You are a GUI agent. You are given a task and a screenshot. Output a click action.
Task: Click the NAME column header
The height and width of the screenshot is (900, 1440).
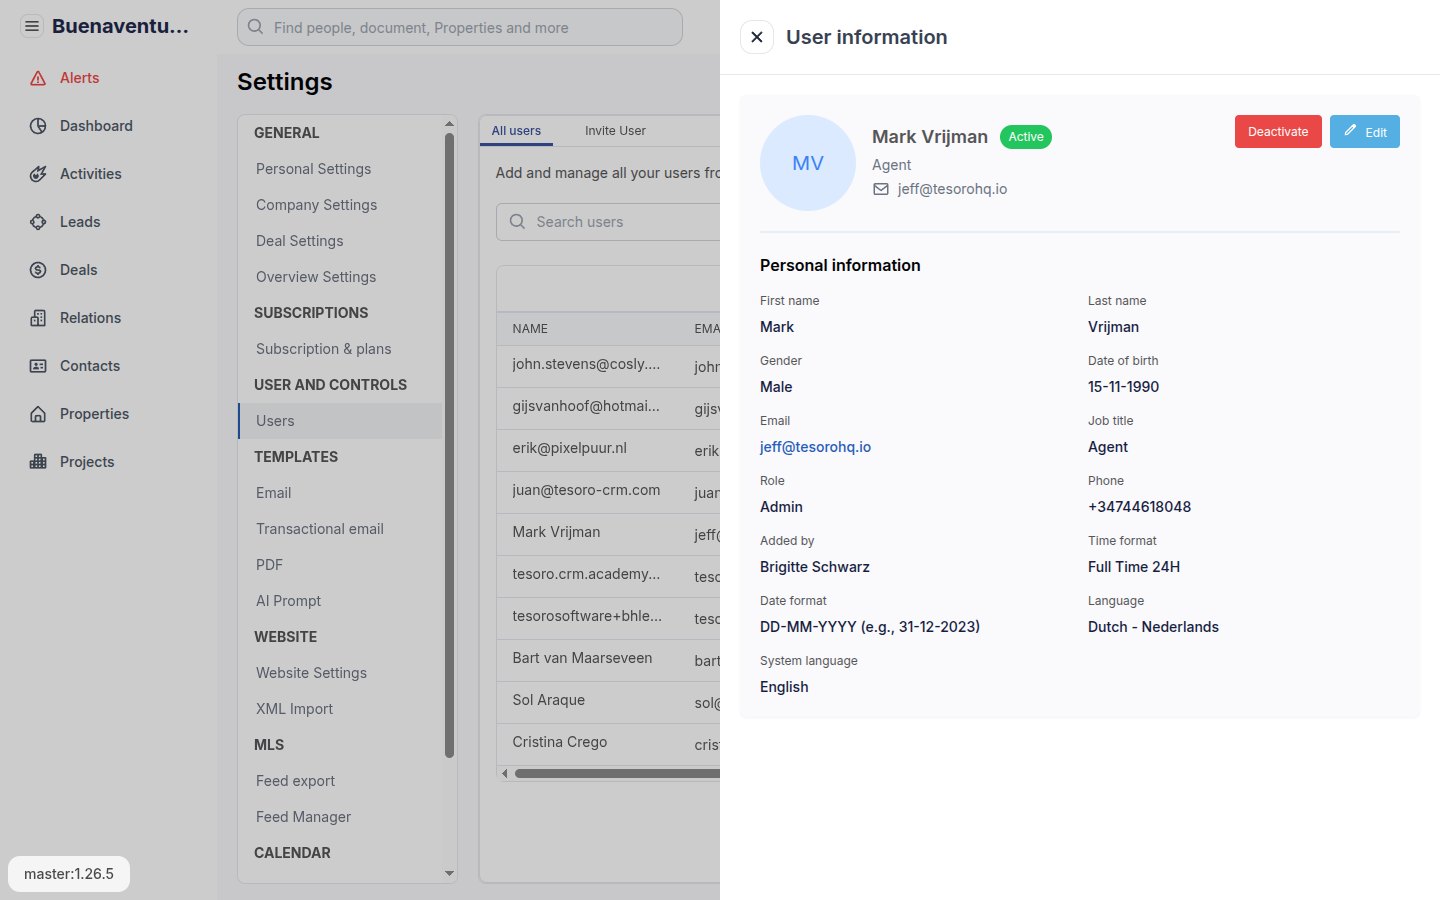coord(530,329)
